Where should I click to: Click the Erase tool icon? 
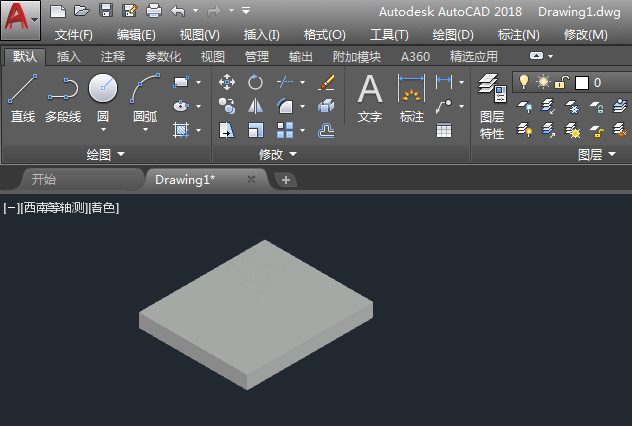326,83
